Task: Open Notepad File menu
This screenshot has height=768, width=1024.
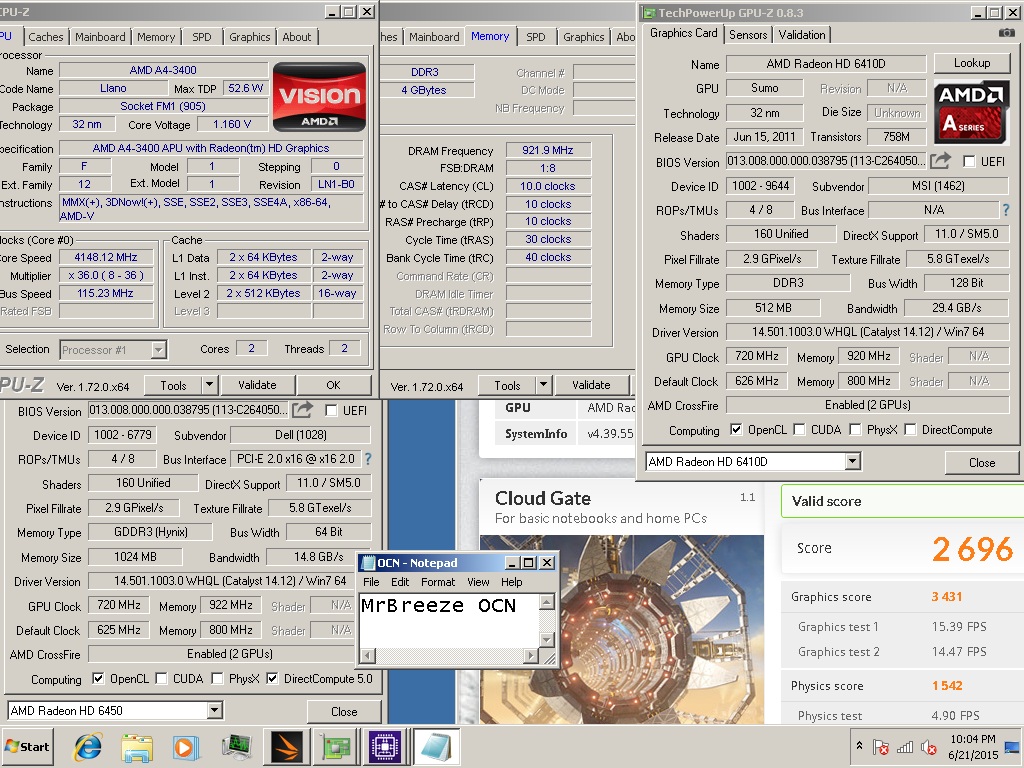Action: (x=371, y=582)
